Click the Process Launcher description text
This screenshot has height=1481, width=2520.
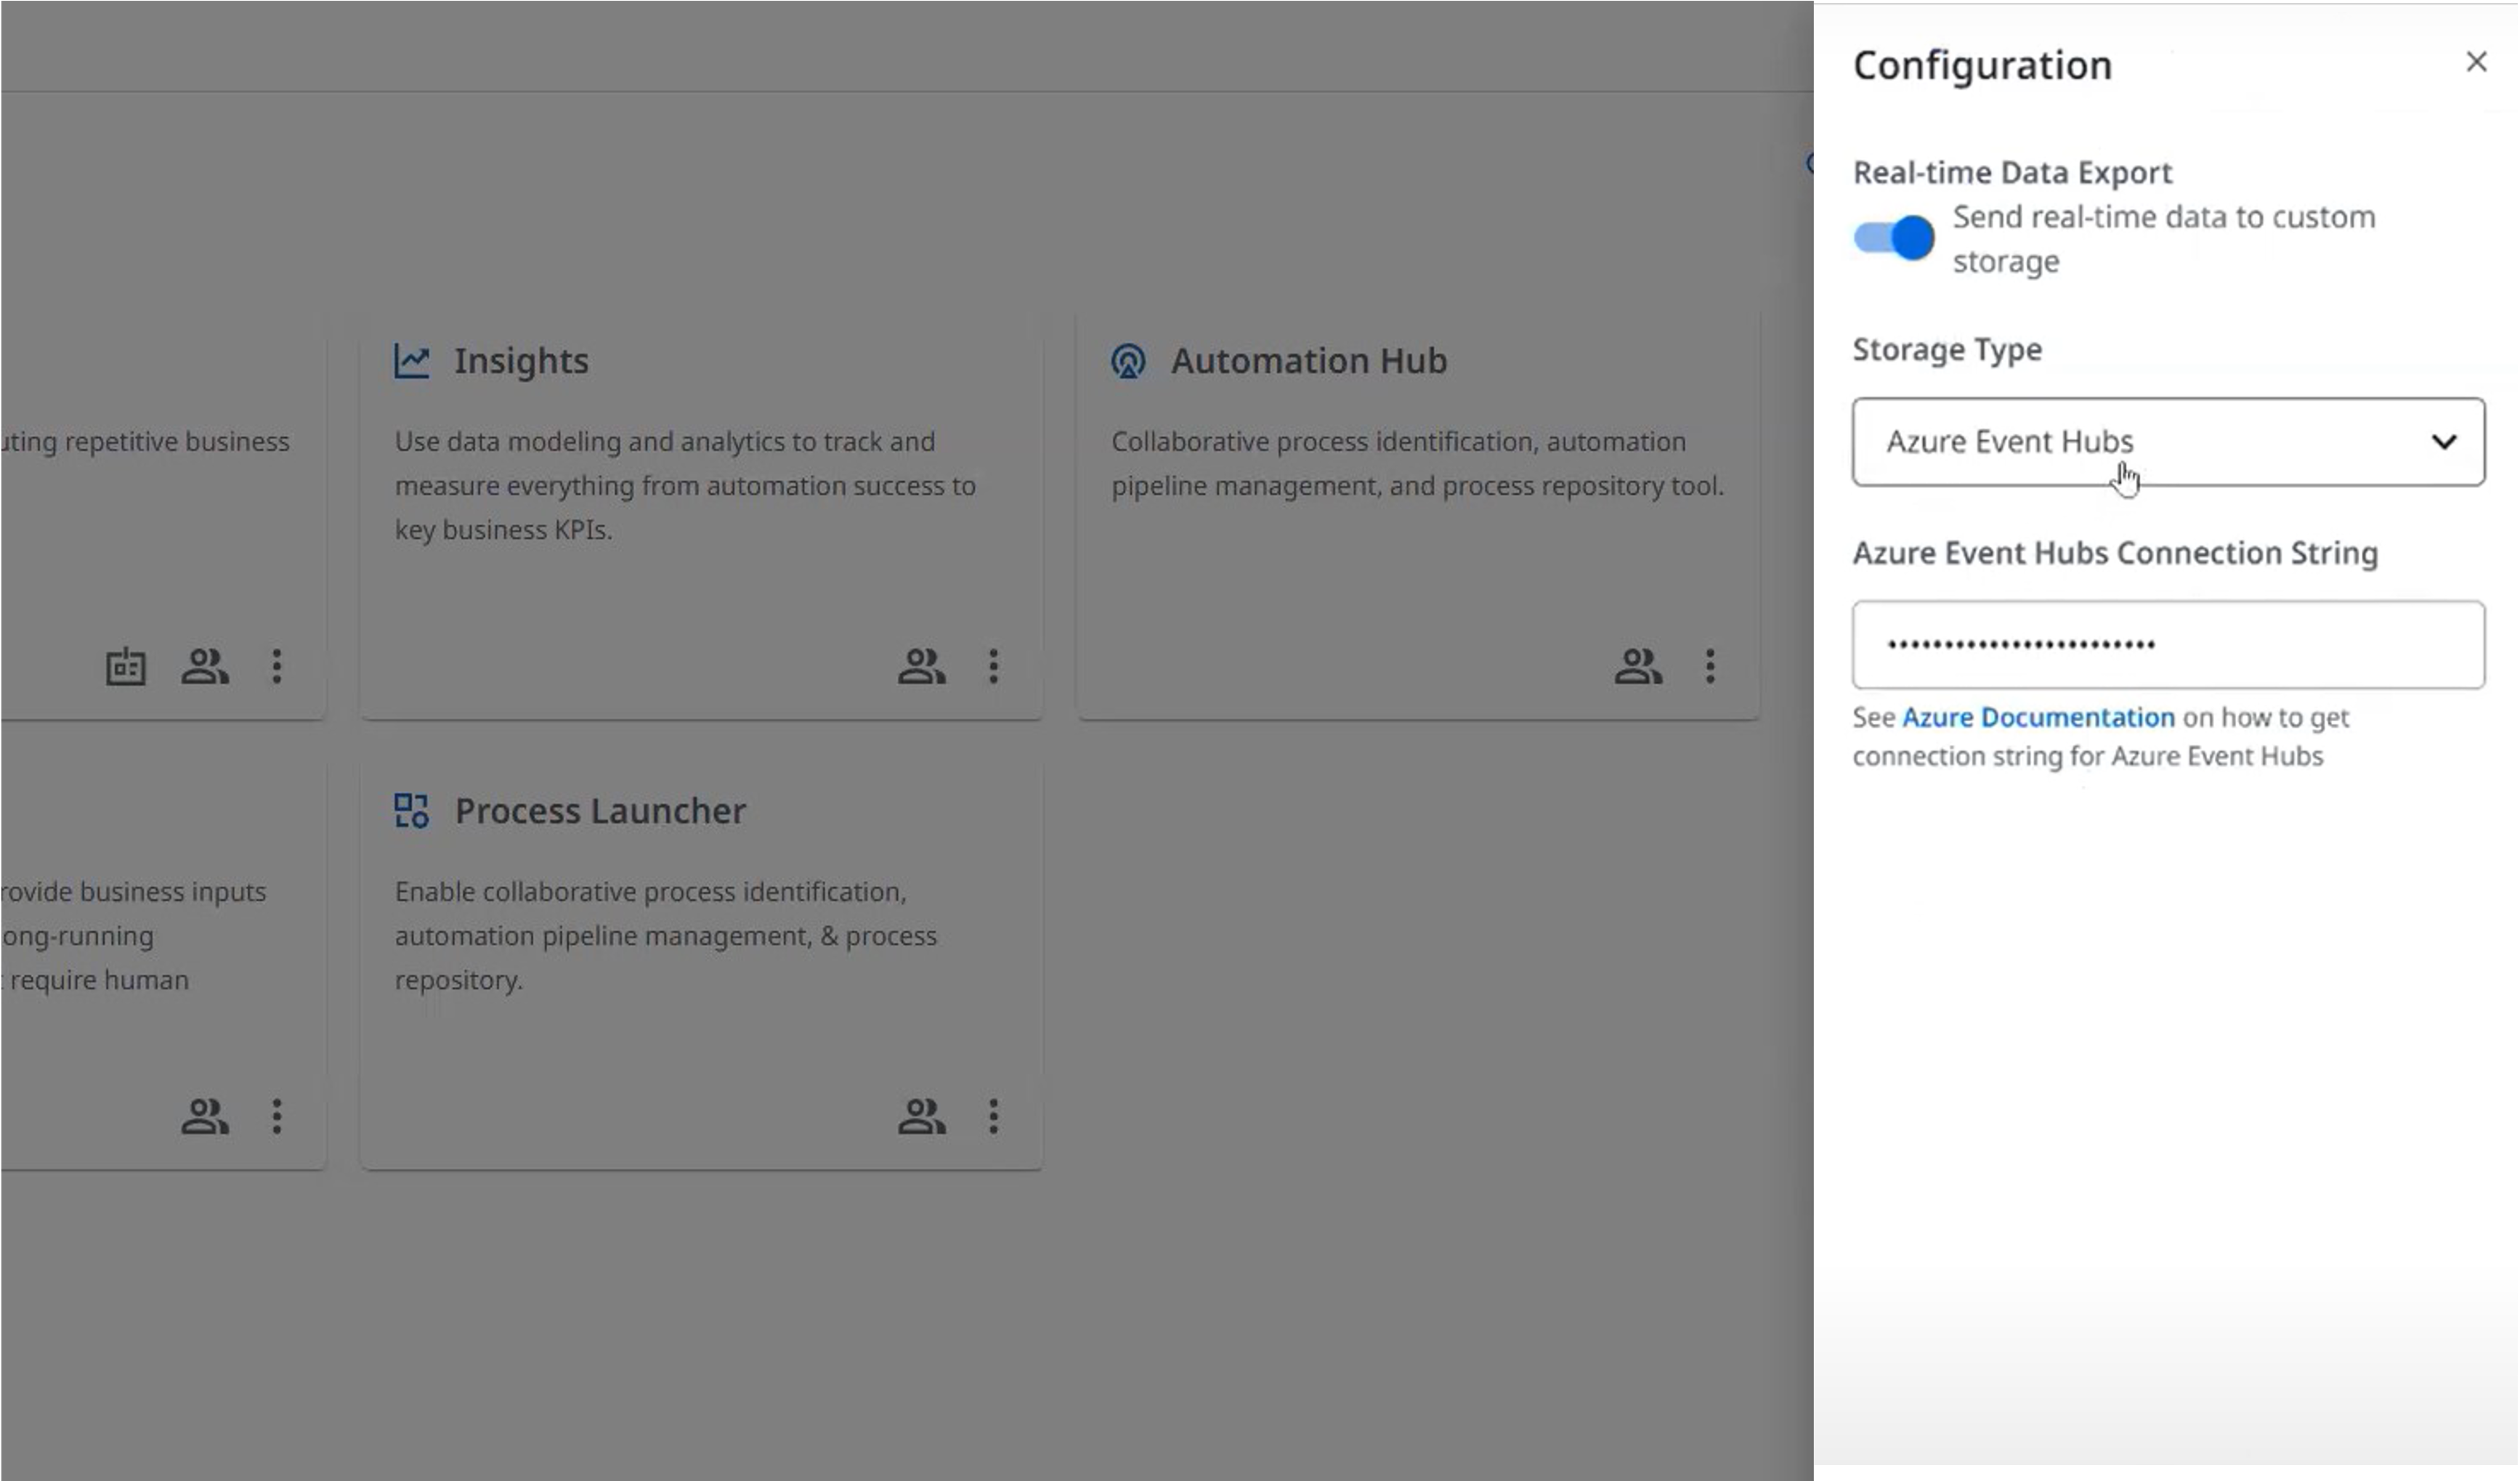click(666, 935)
